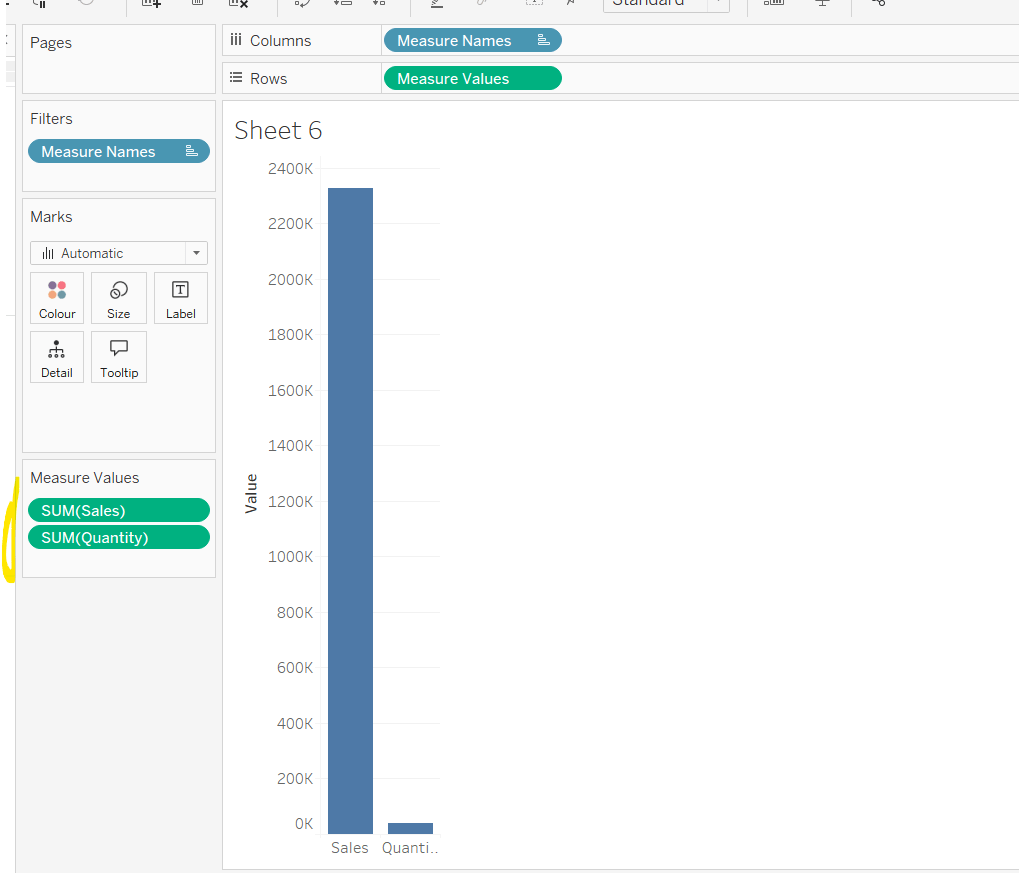Open the Tooltip editor button
Image resolution: width=1019 pixels, height=873 pixels.
click(118, 357)
